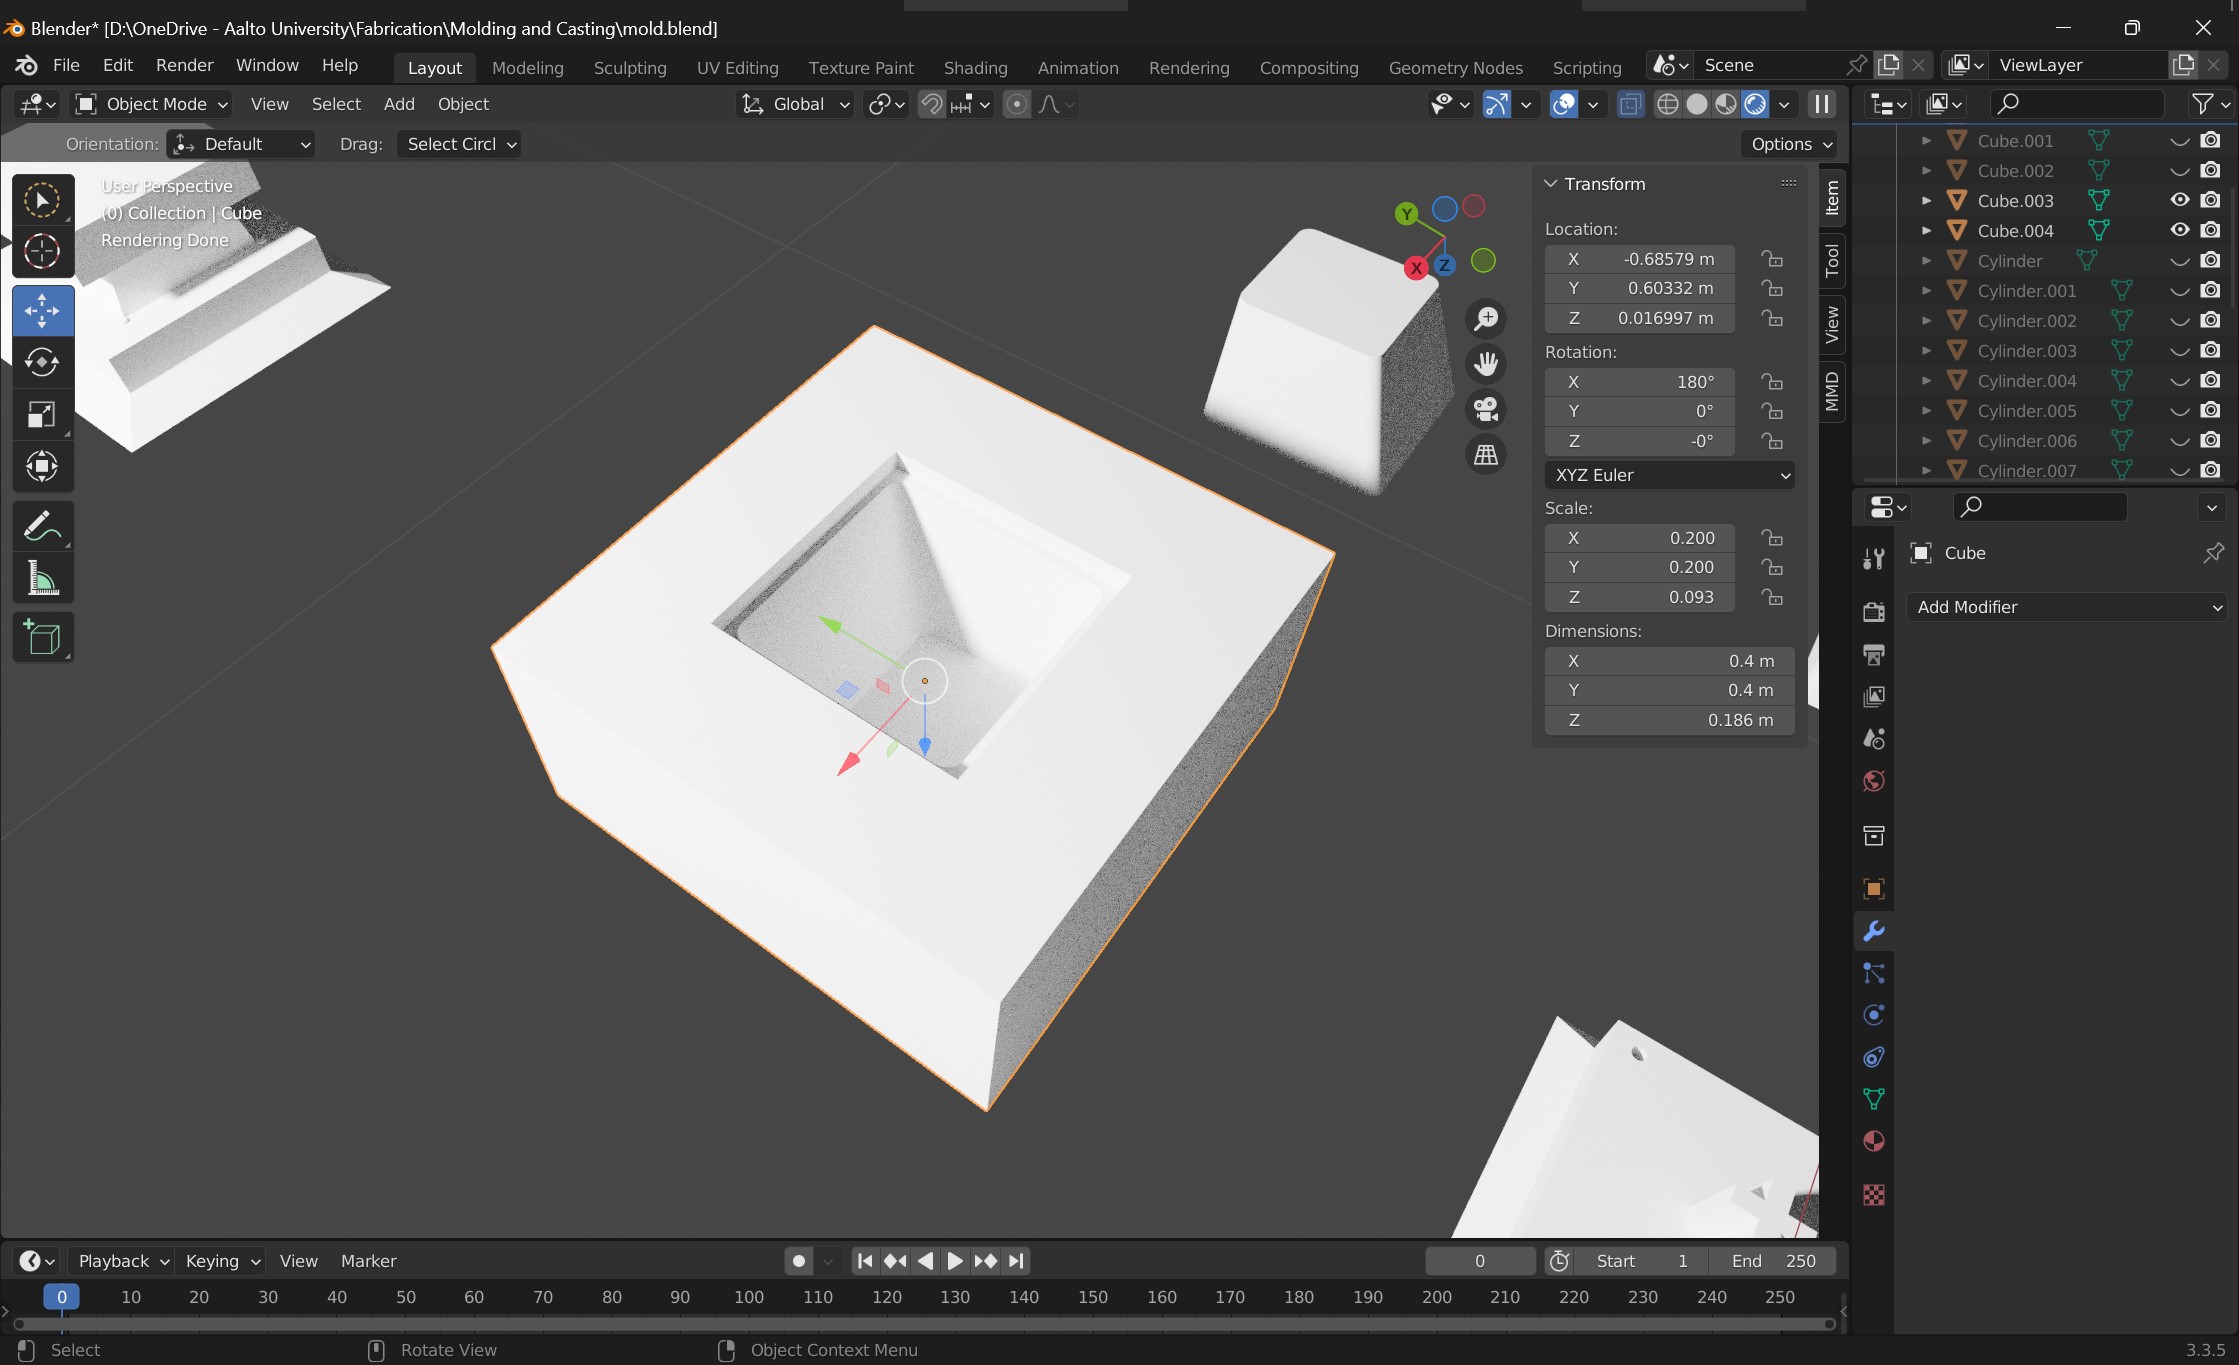Image resolution: width=2239 pixels, height=1365 pixels.
Task: Select the Rotate tool in toolbar
Action: coord(42,362)
